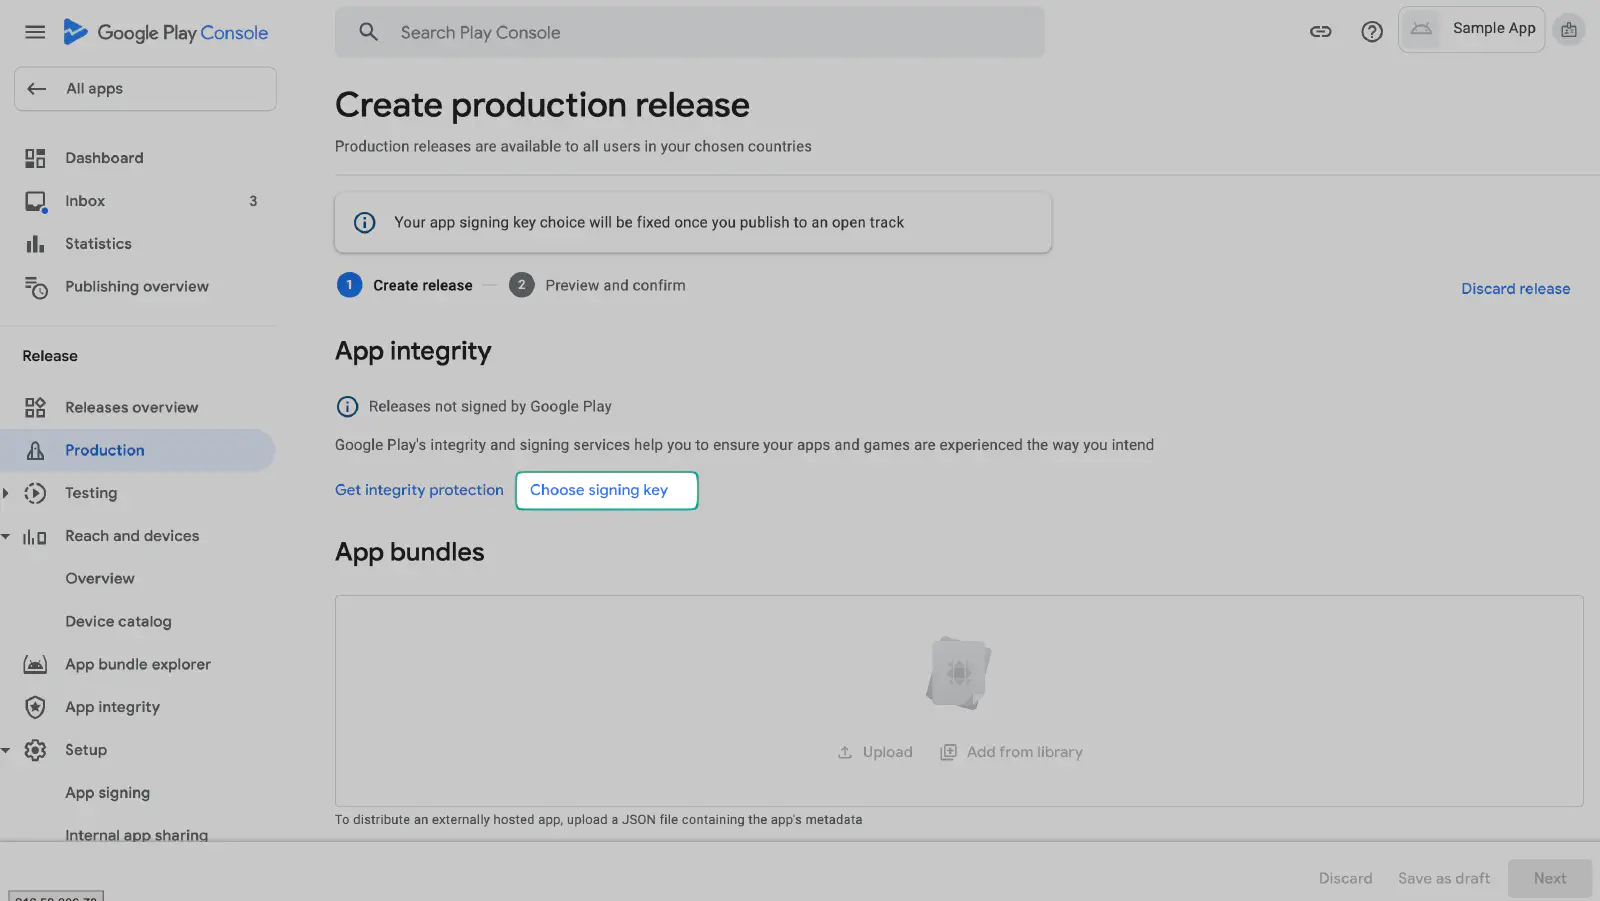Image resolution: width=1600 pixels, height=901 pixels.
Task: Click the Discard release link
Action: click(1515, 289)
